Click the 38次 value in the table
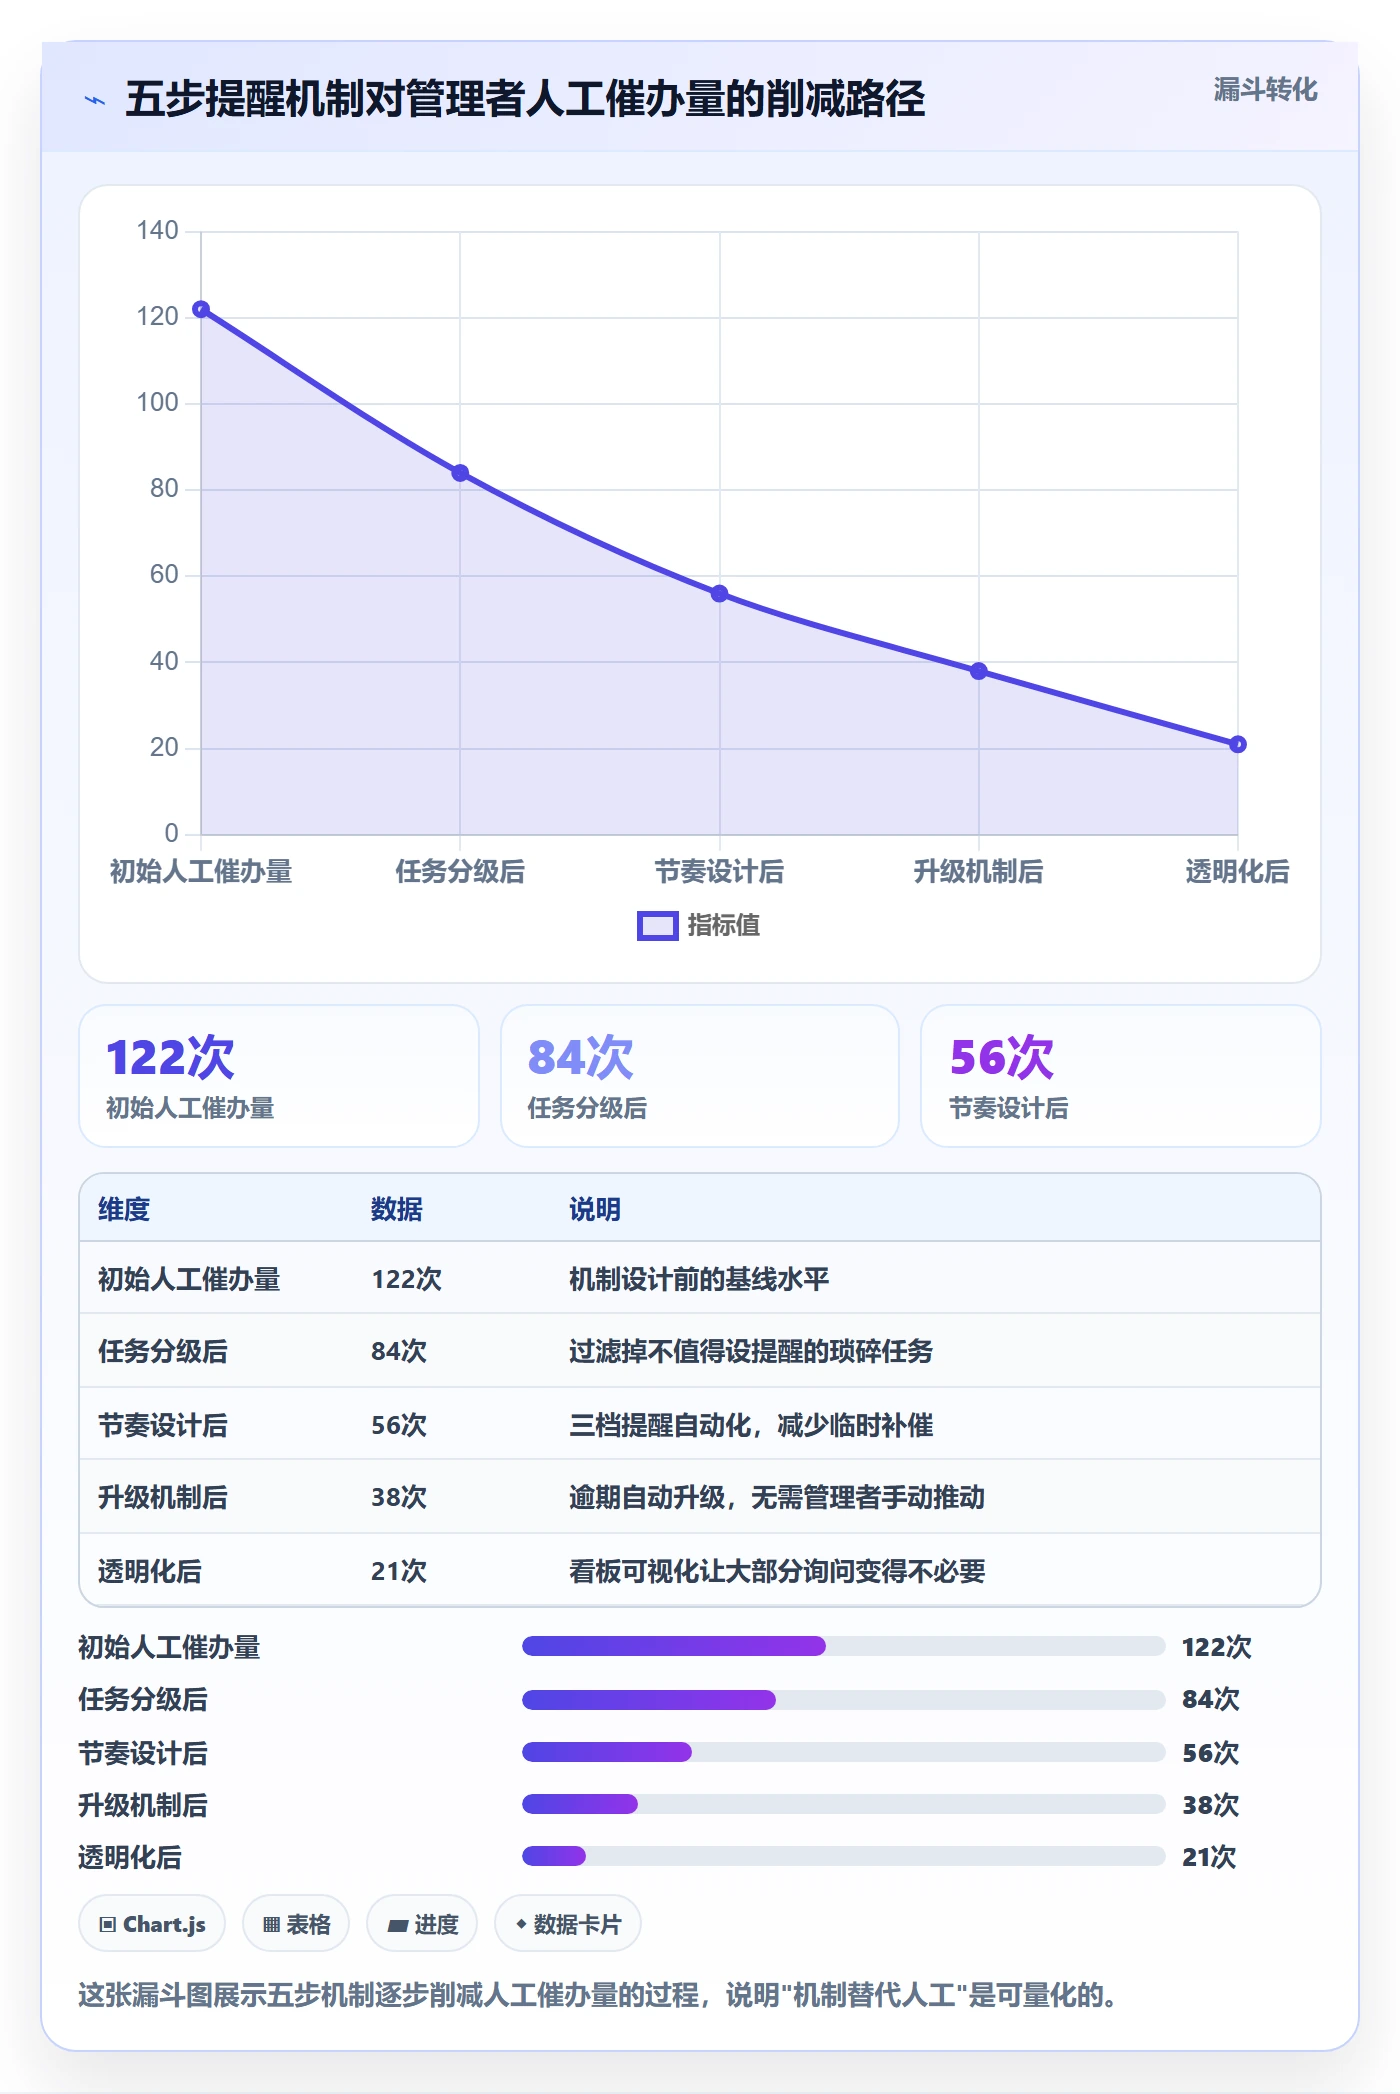Viewport: 1400px width, 2094px height. pyautogui.click(x=399, y=1497)
